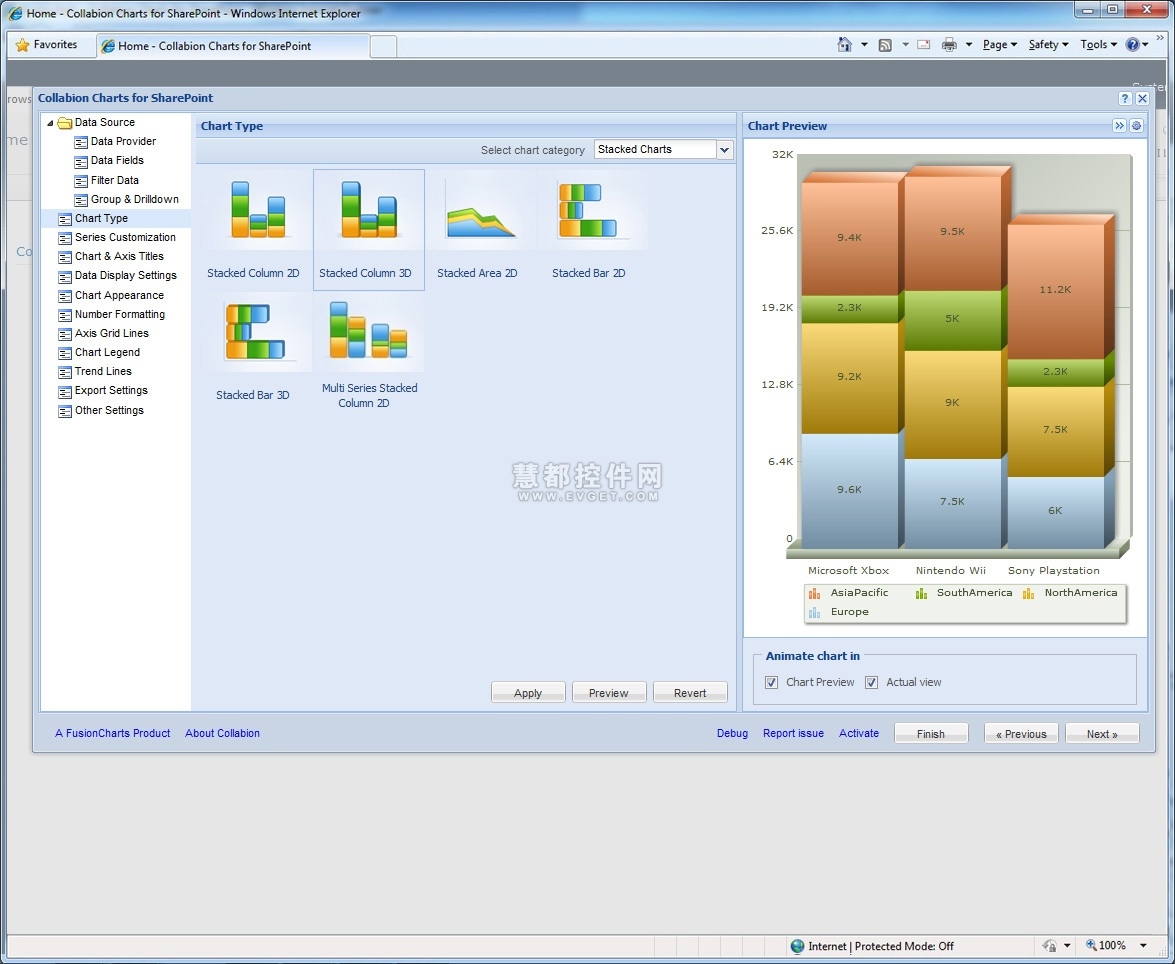Open the chart category dropdown
The image size is (1175, 964).
(724, 150)
